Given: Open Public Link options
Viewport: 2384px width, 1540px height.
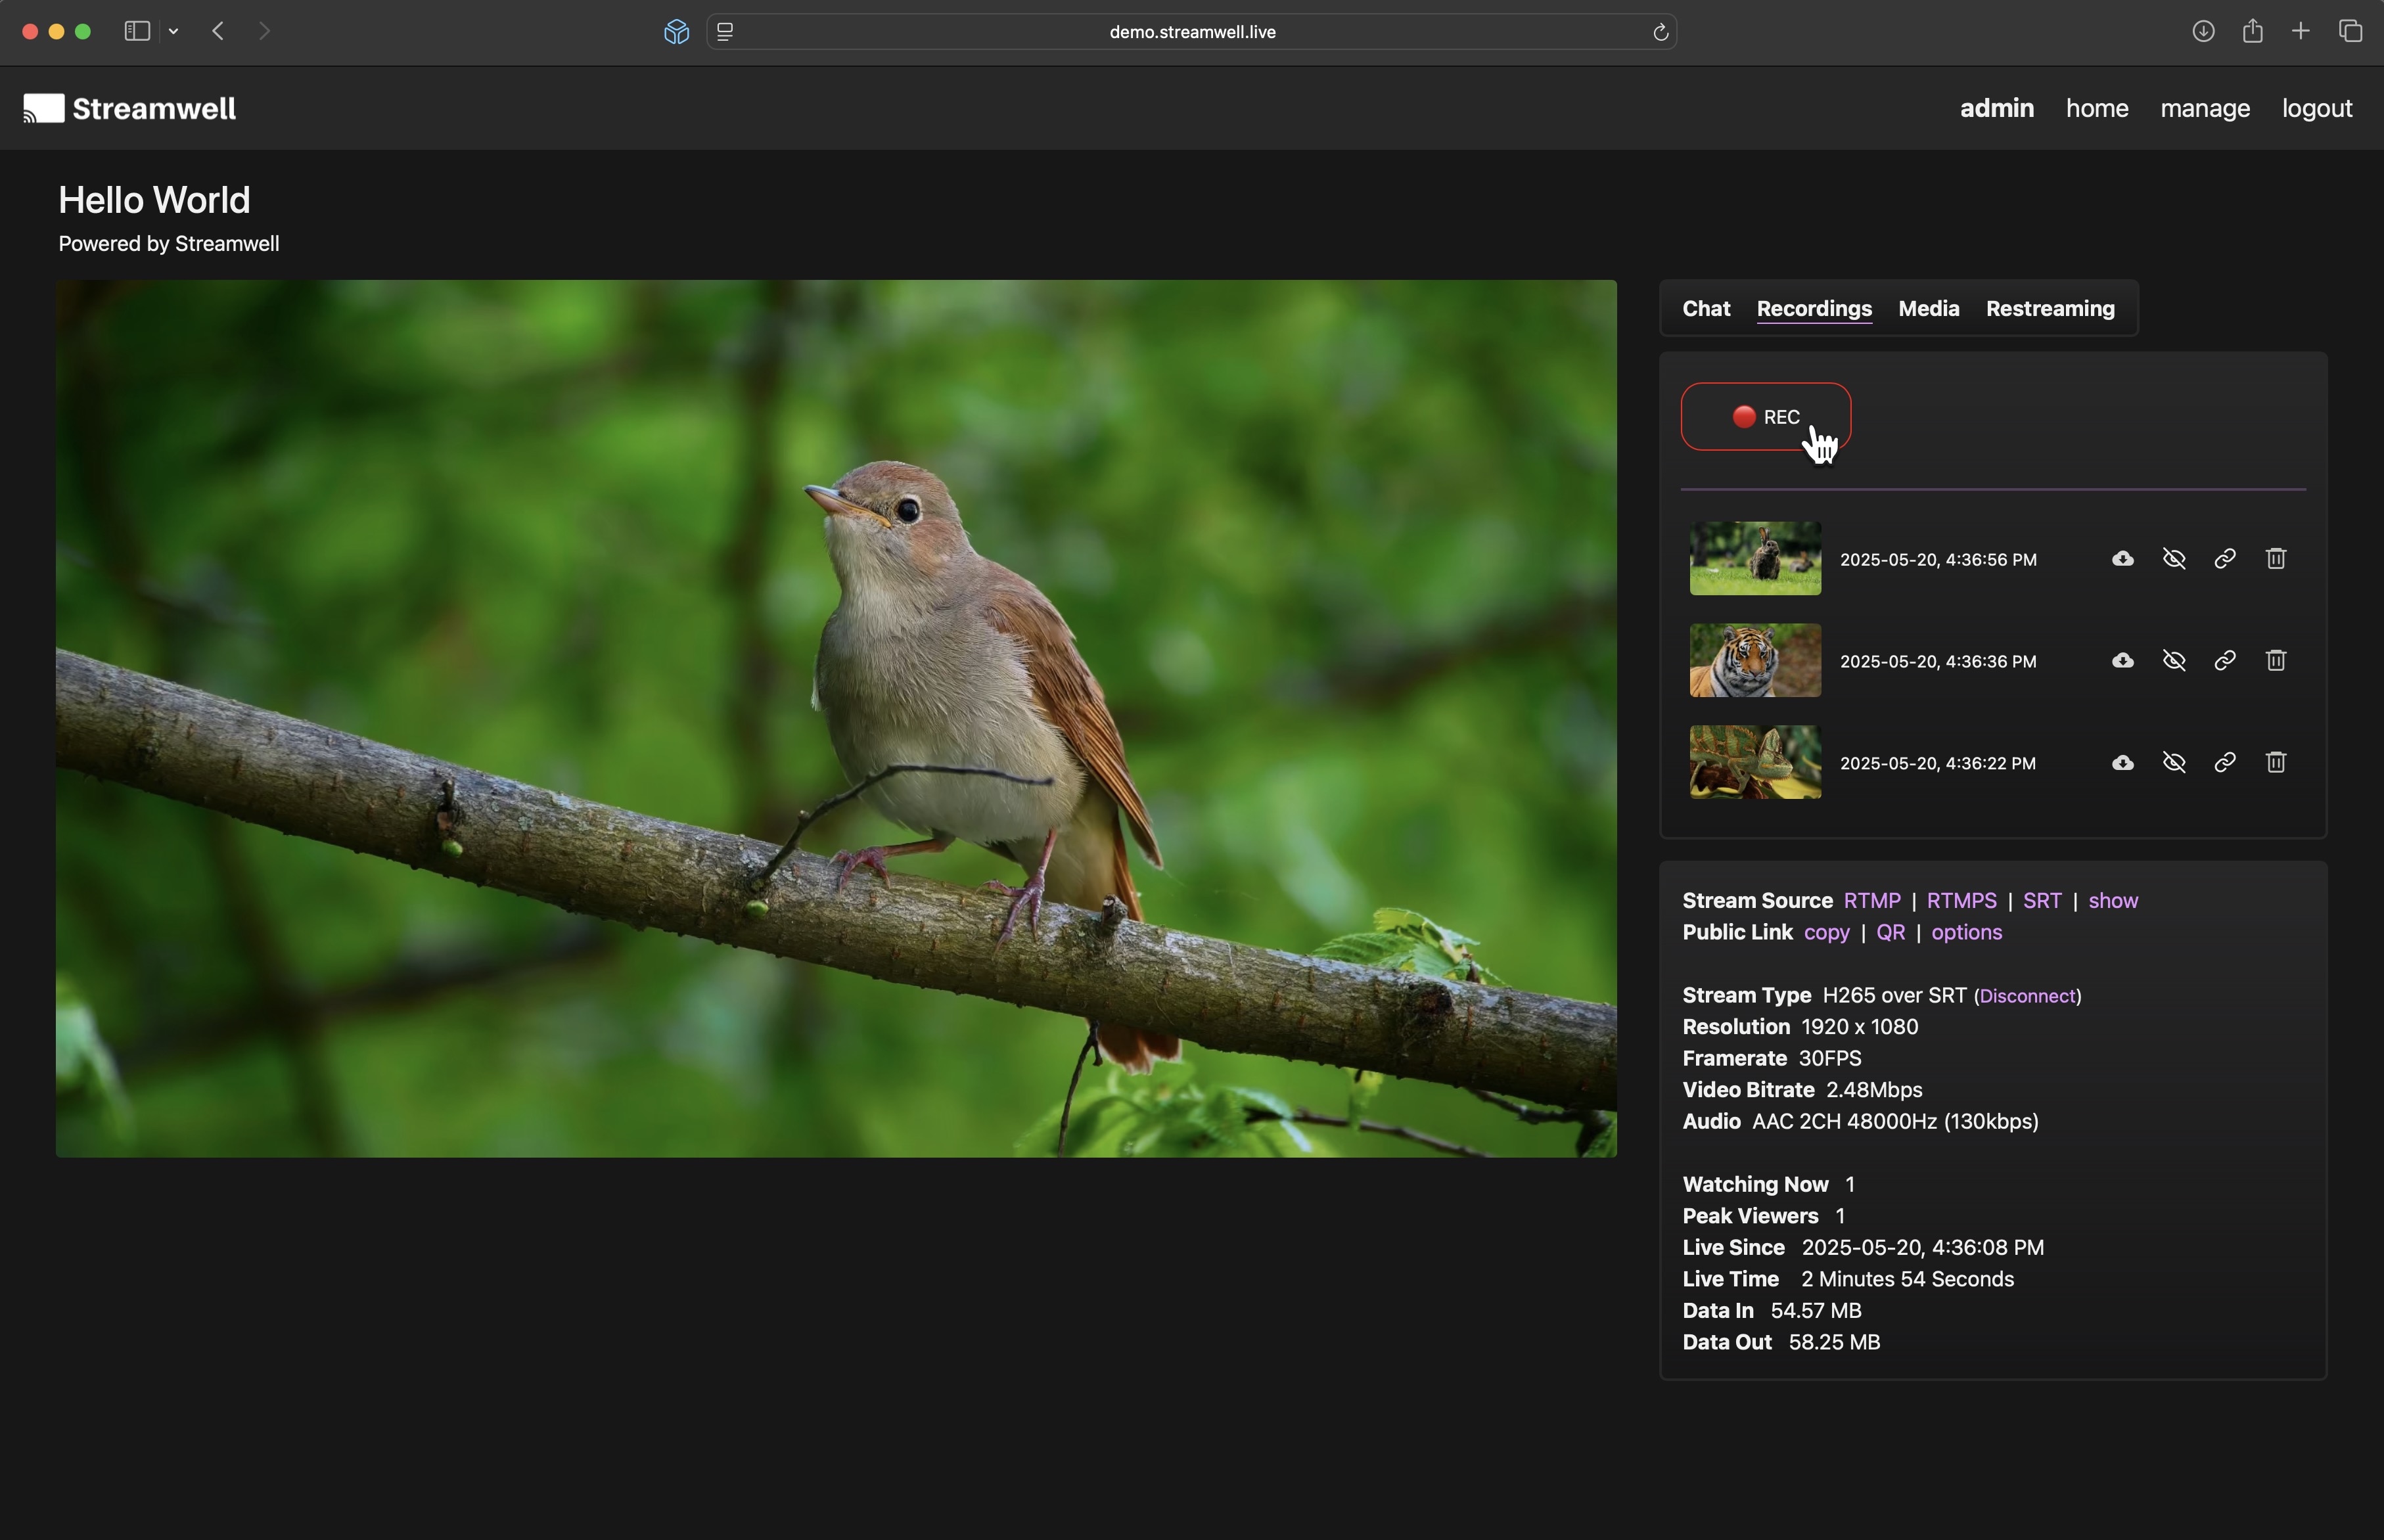Looking at the screenshot, I should tap(1966, 932).
